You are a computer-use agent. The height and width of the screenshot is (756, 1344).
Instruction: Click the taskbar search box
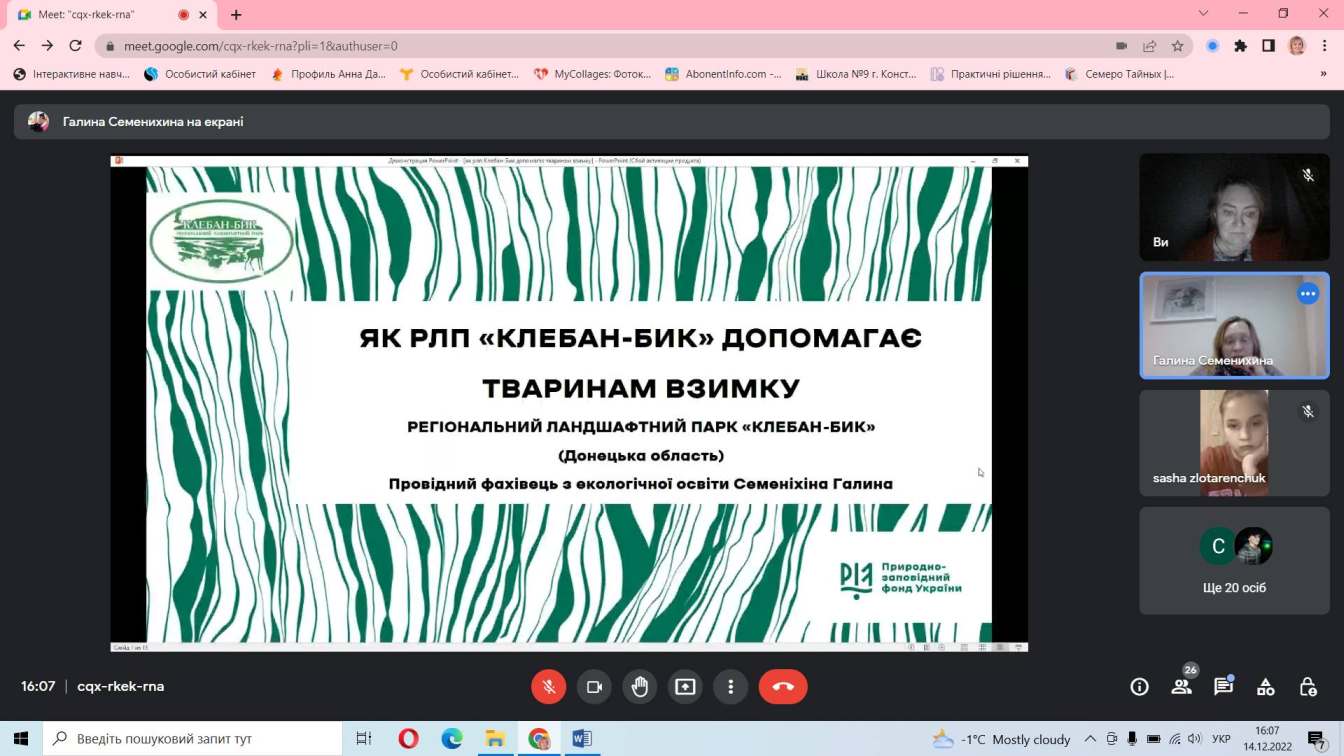(191, 739)
